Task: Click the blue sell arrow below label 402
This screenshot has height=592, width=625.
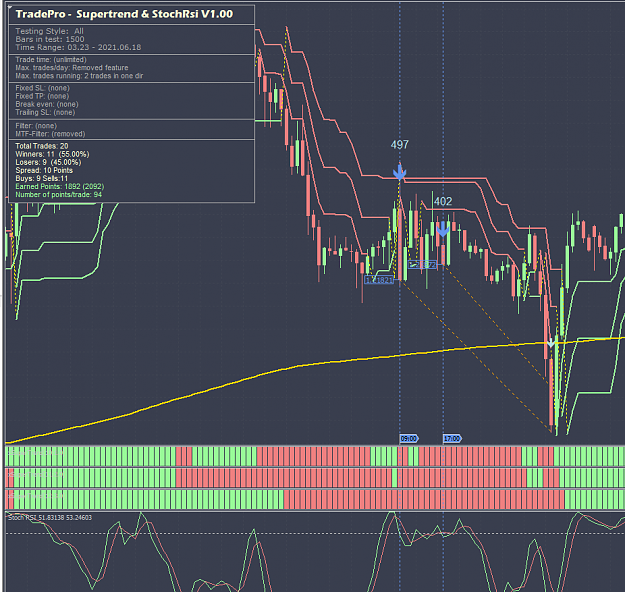Action: [x=443, y=229]
